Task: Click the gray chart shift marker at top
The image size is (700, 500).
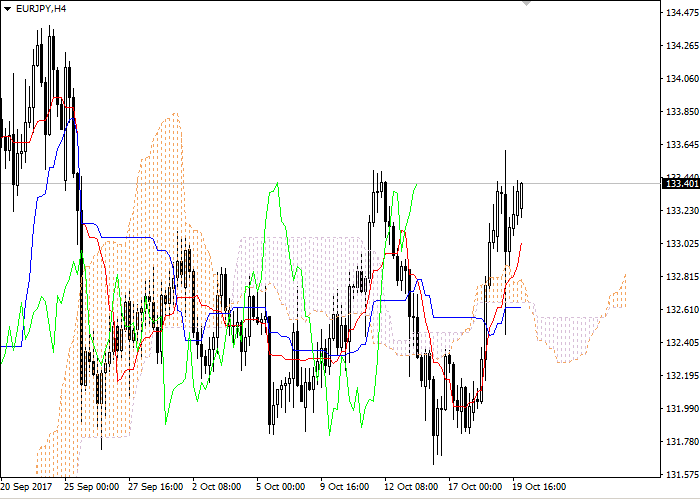Action: [x=526, y=3]
